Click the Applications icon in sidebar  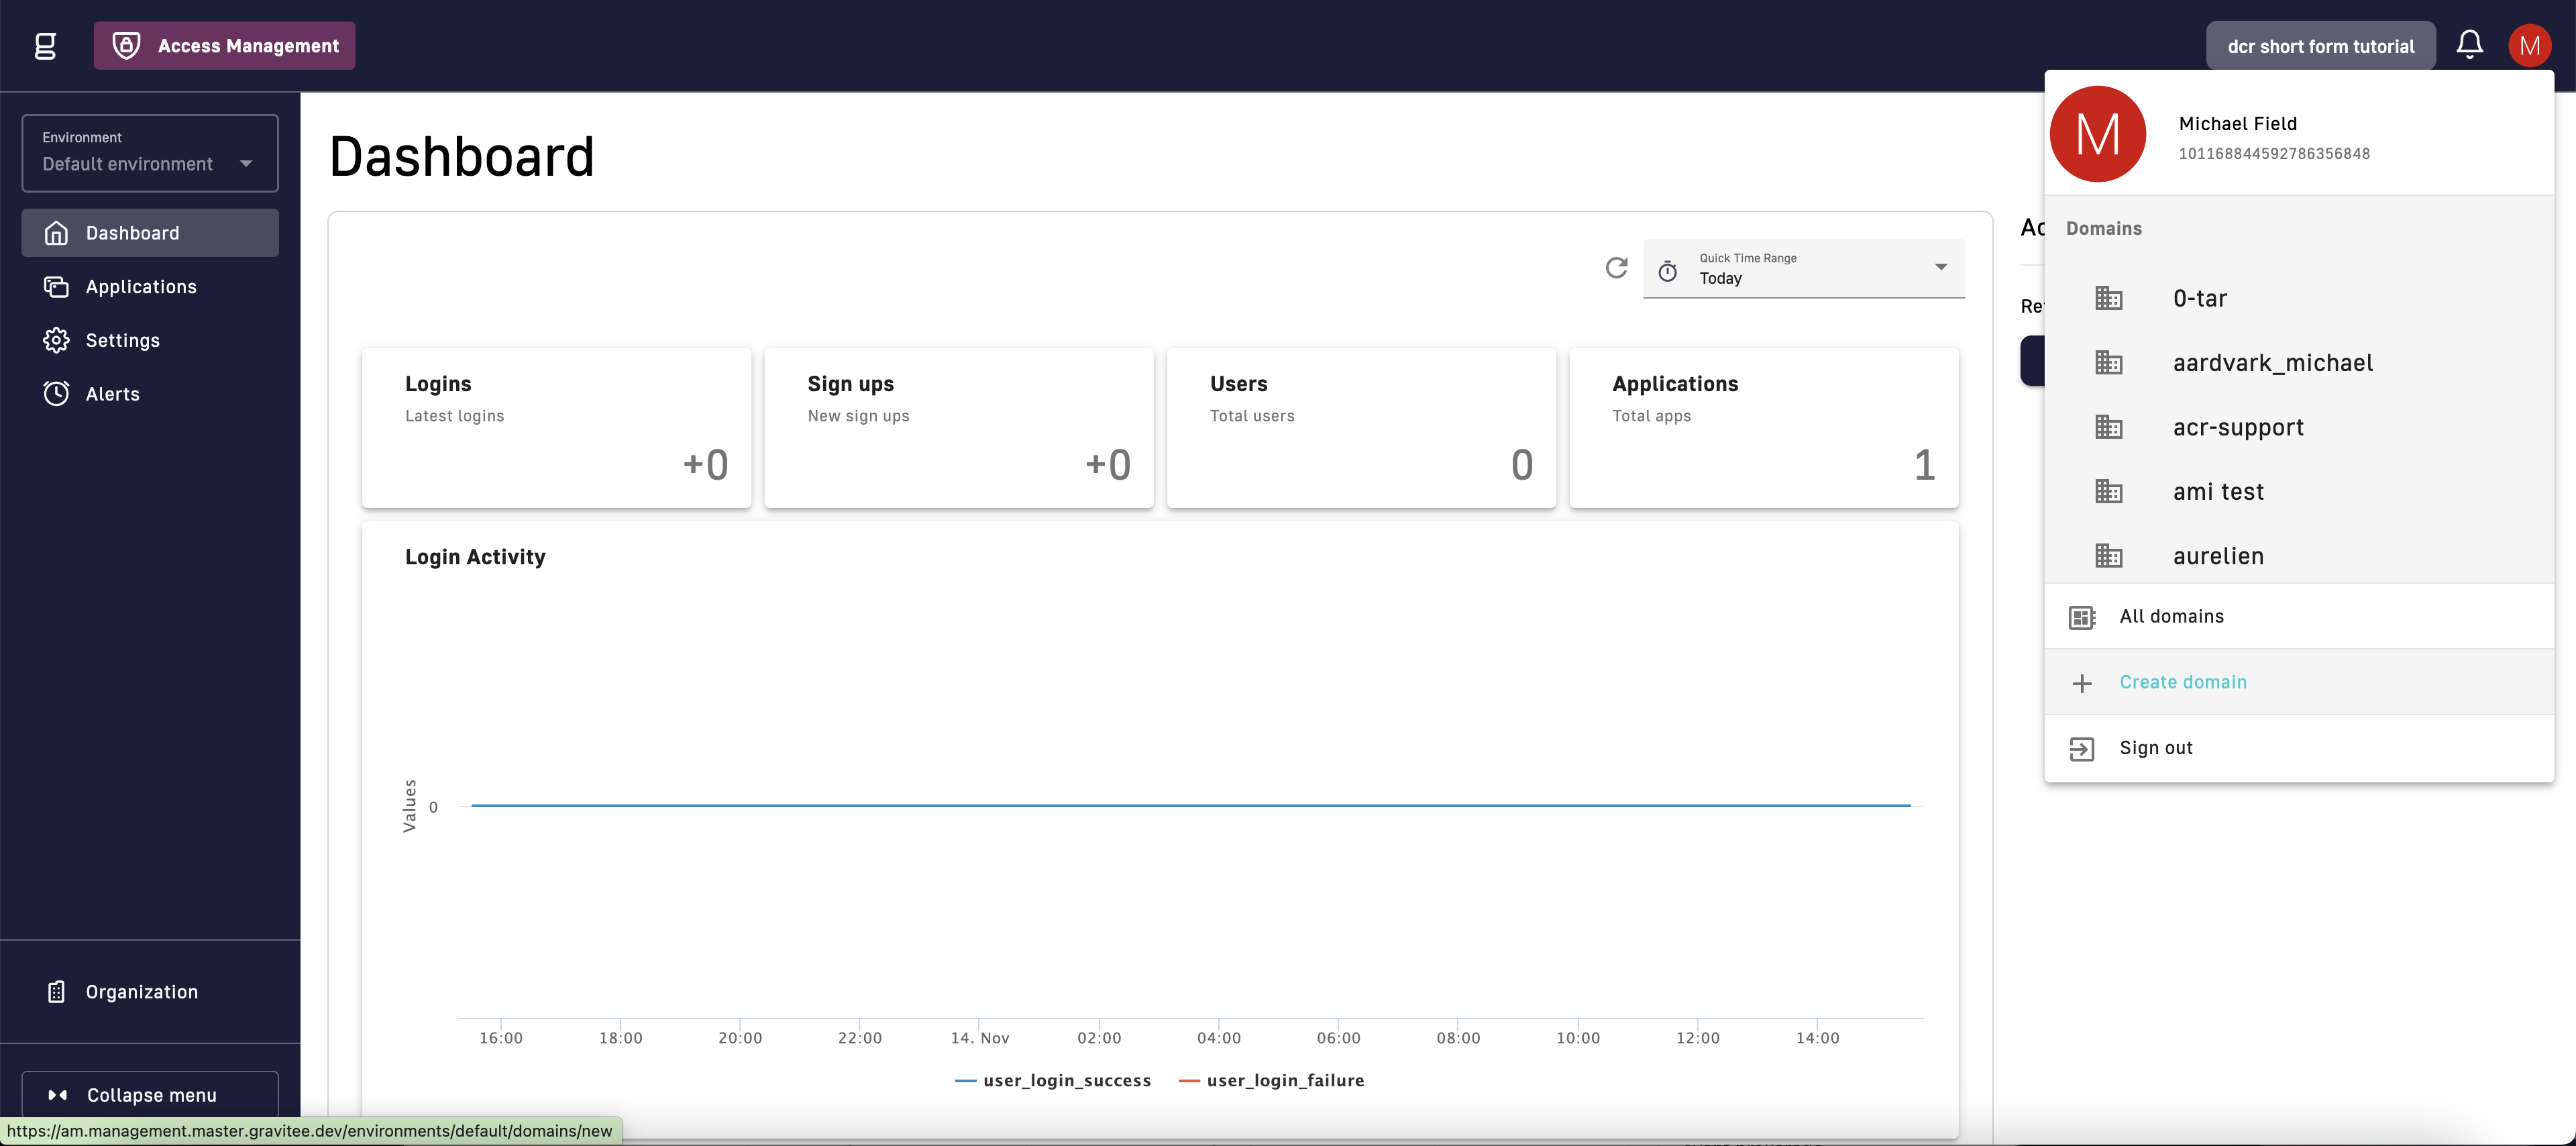tap(56, 287)
